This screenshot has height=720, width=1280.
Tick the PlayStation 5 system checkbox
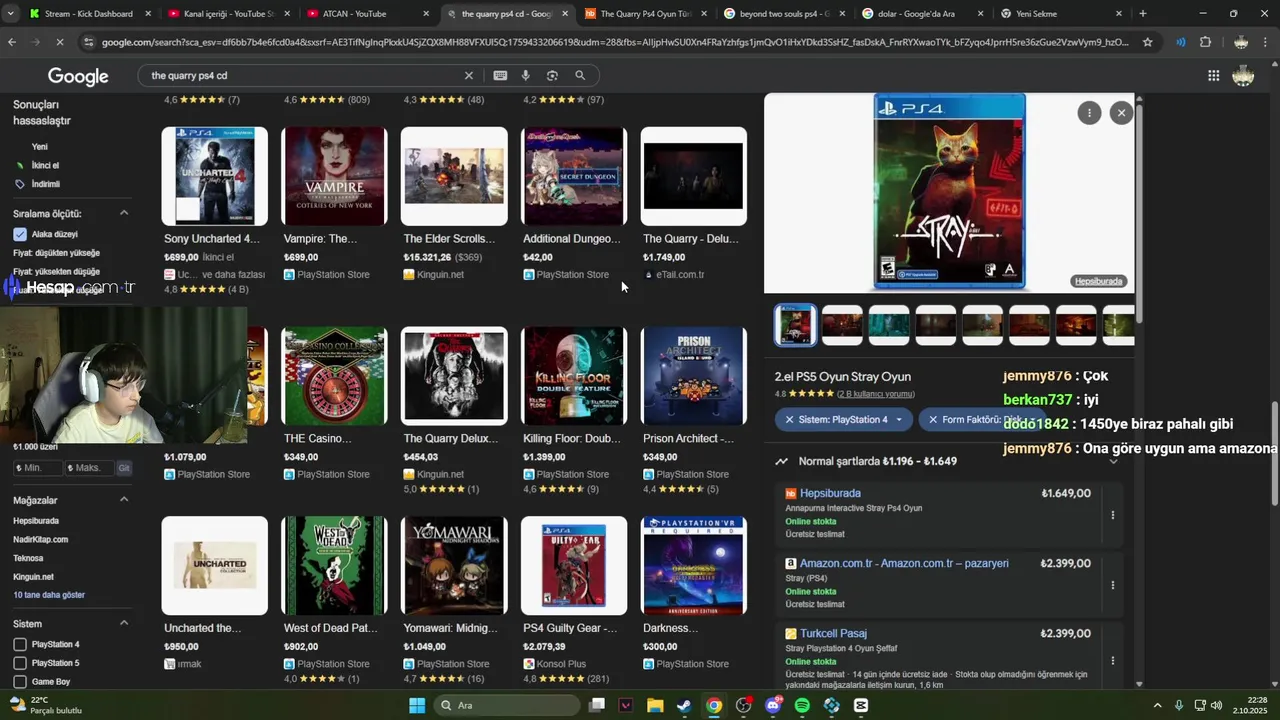click(20, 663)
